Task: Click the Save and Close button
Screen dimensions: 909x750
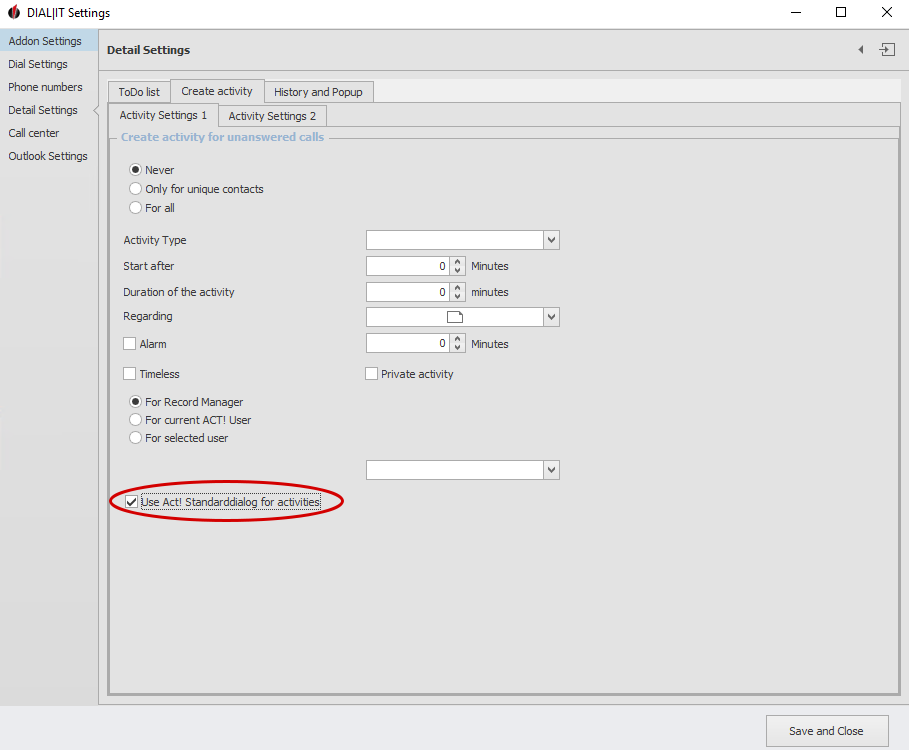Action: click(827, 731)
